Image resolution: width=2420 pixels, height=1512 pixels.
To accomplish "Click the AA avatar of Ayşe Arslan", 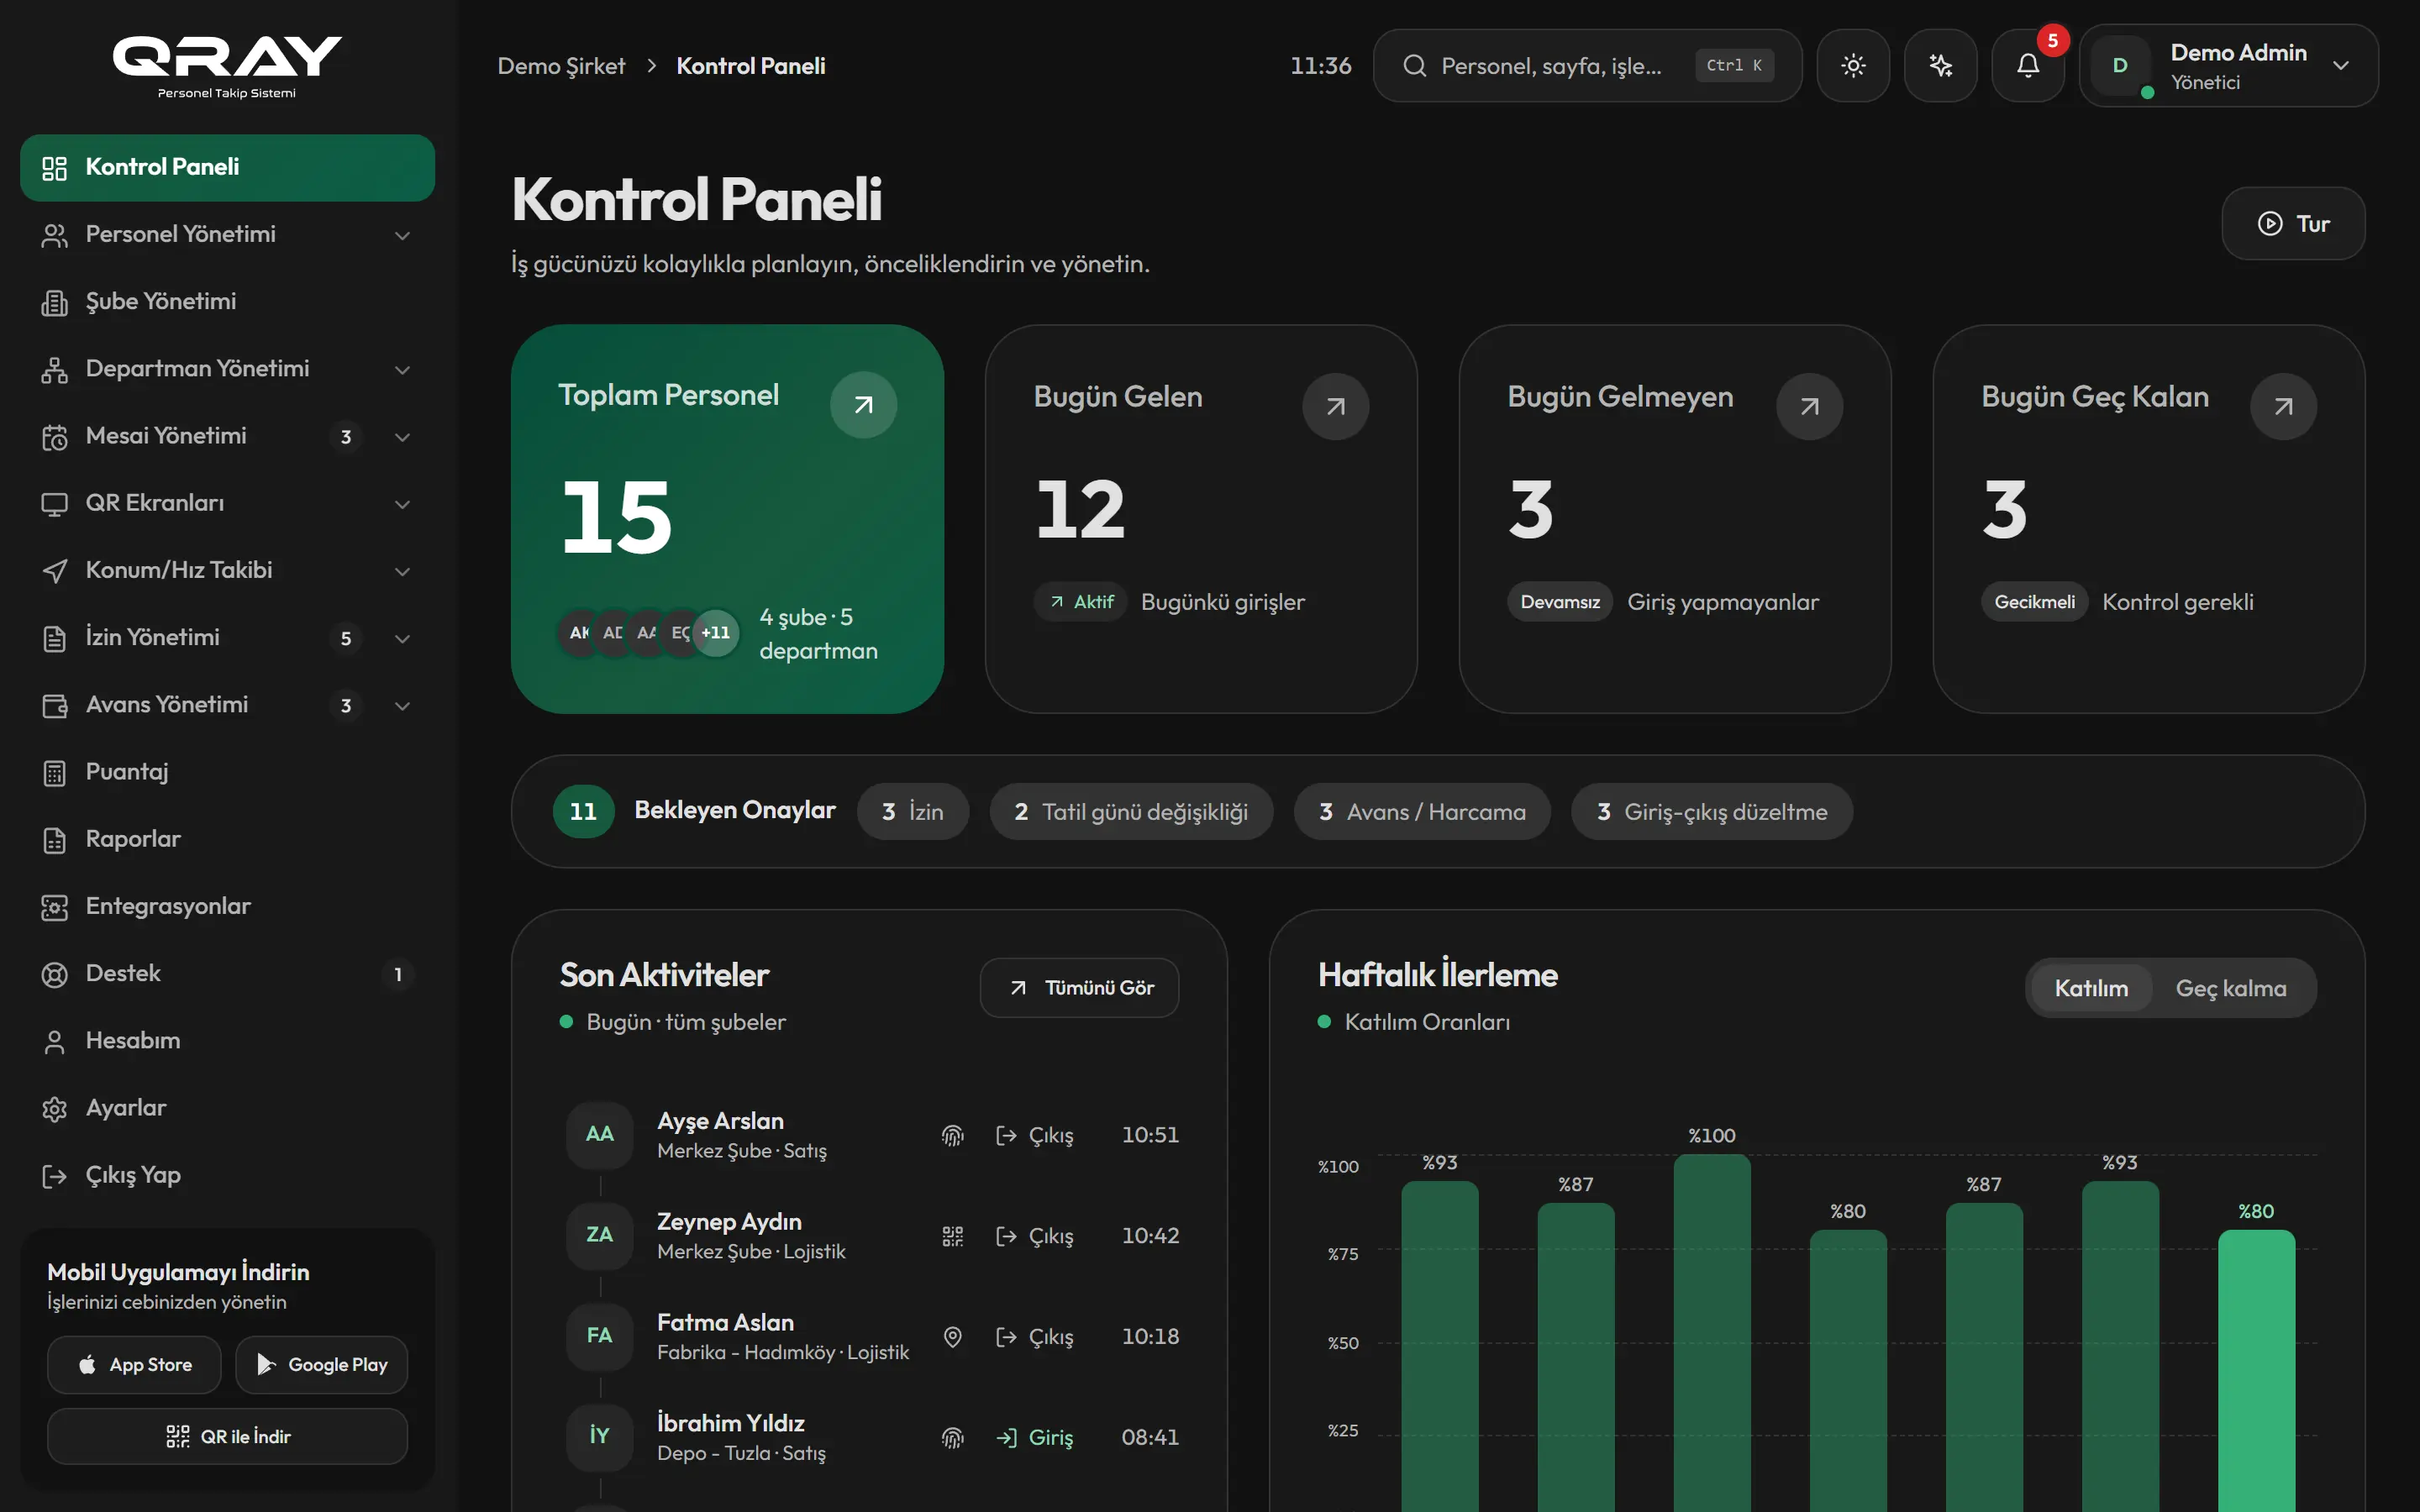I will (x=599, y=1134).
